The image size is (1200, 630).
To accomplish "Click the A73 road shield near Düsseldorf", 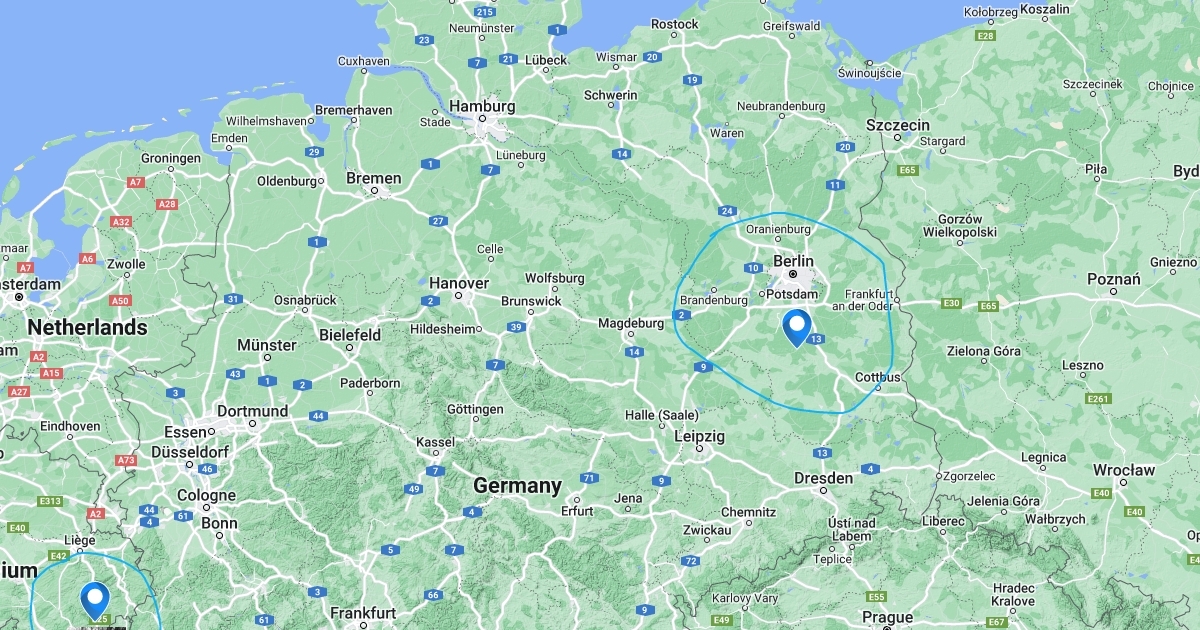I will pos(125,460).
